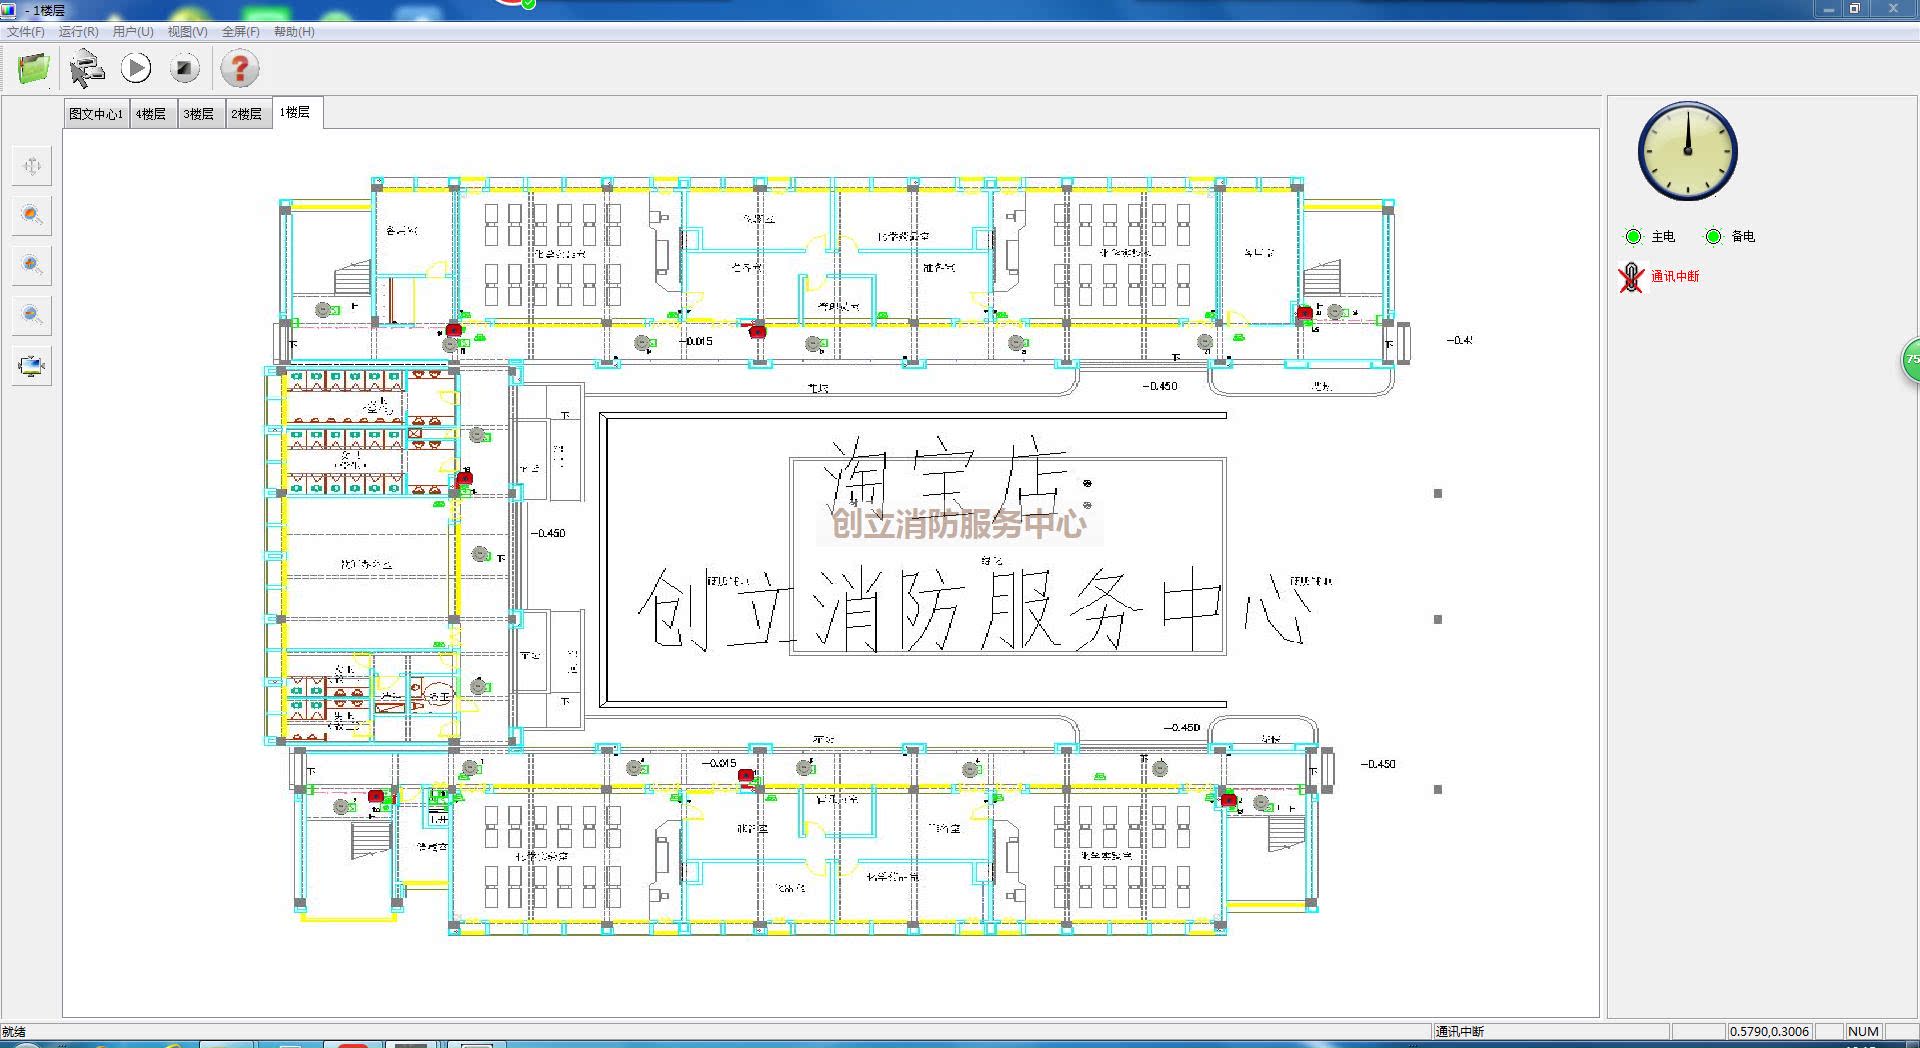Switch to the 2楼层 tab
Image resolution: width=1920 pixels, height=1048 pixels.
pos(247,114)
